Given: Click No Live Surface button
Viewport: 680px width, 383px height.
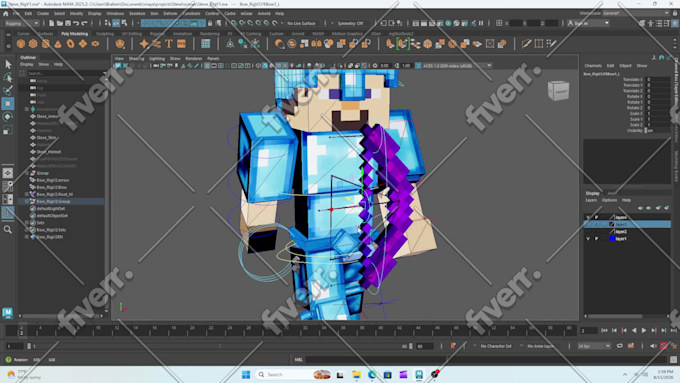Looking at the screenshot, I should tap(301, 23).
